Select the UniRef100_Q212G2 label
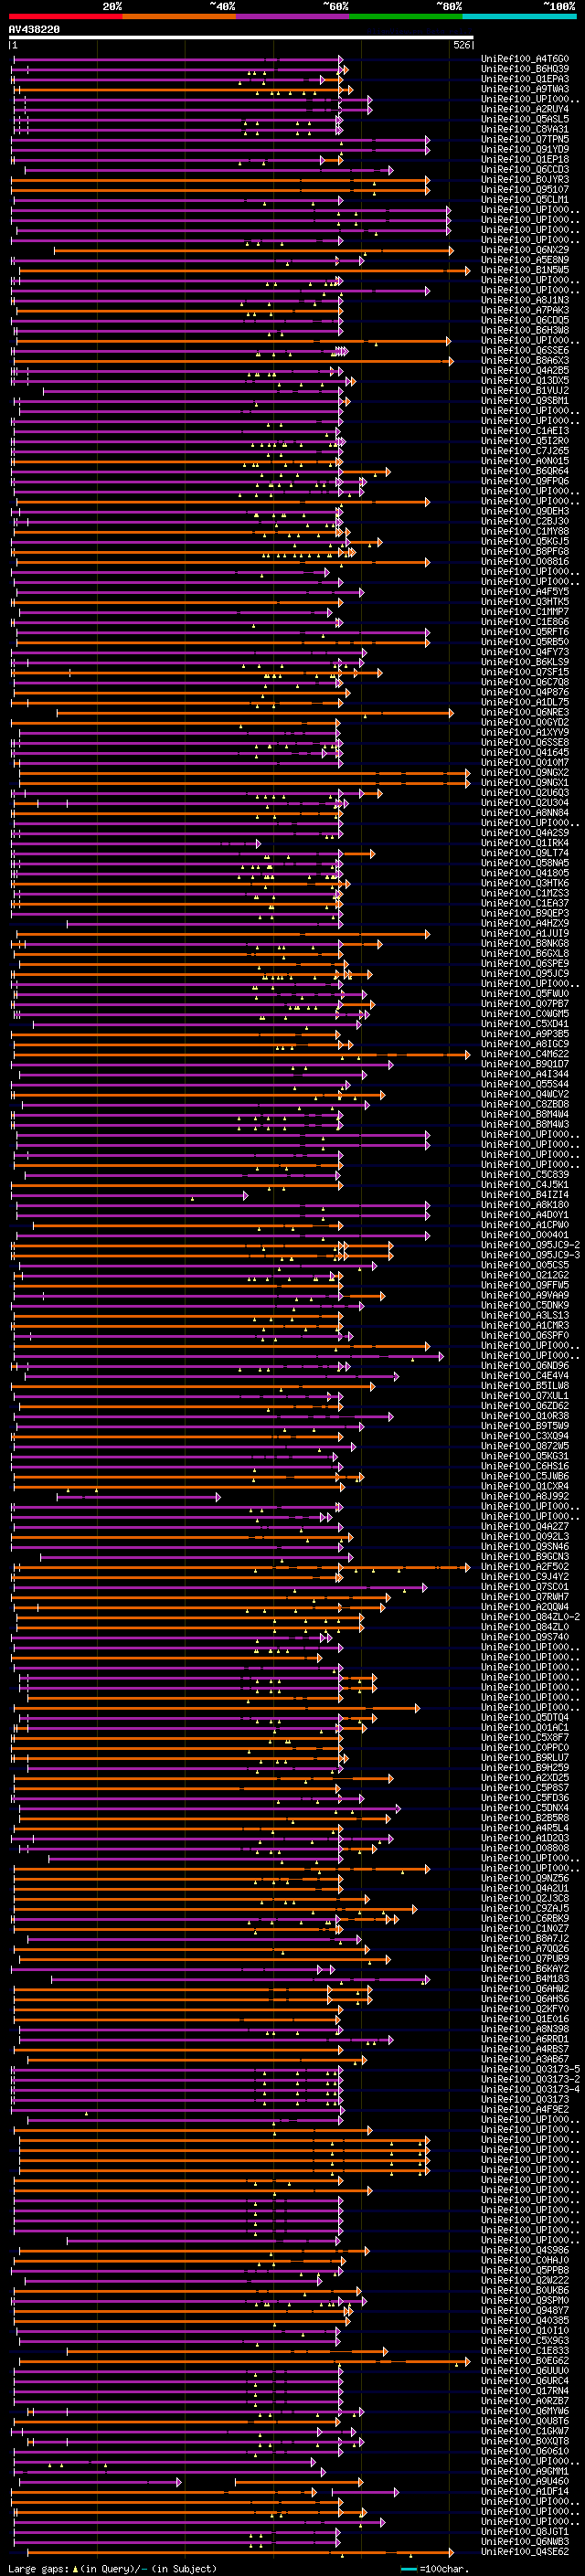The width and height of the screenshot is (585, 2576). click(525, 1275)
